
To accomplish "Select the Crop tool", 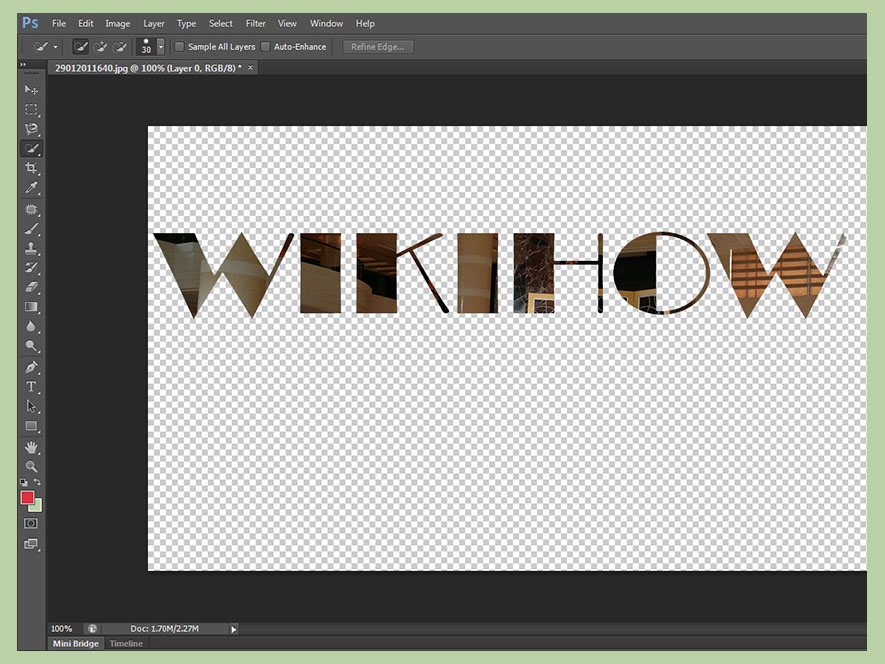I will (x=31, y=168).
